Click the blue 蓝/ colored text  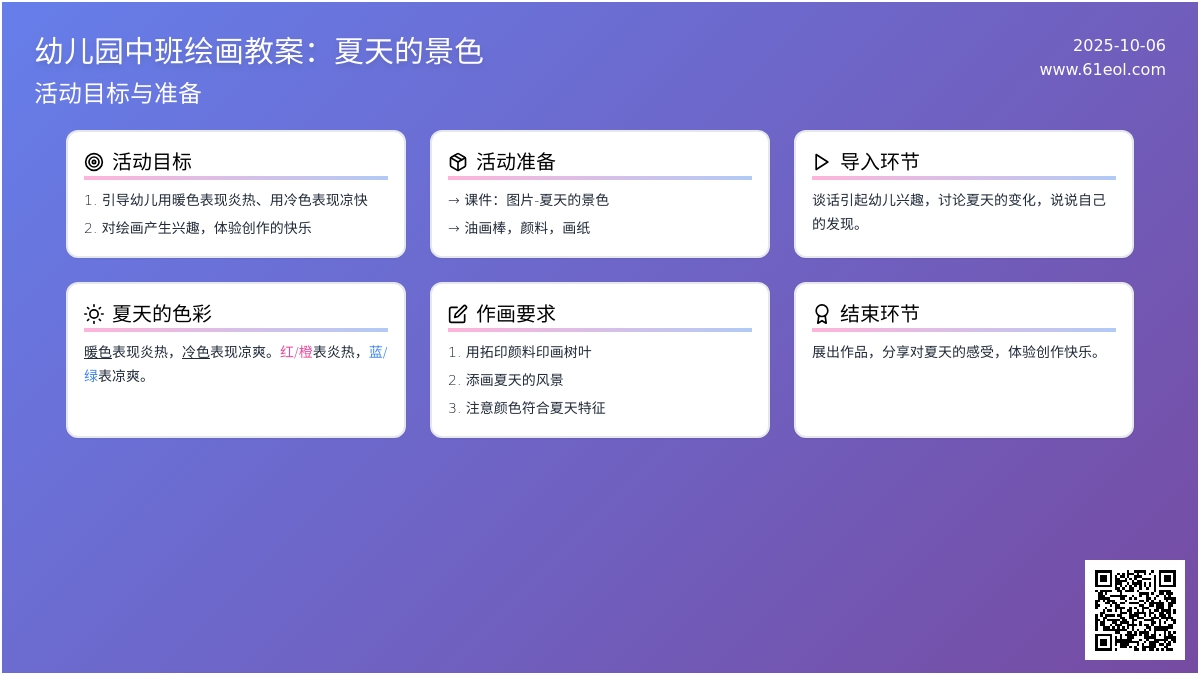(x=378, y=352)
